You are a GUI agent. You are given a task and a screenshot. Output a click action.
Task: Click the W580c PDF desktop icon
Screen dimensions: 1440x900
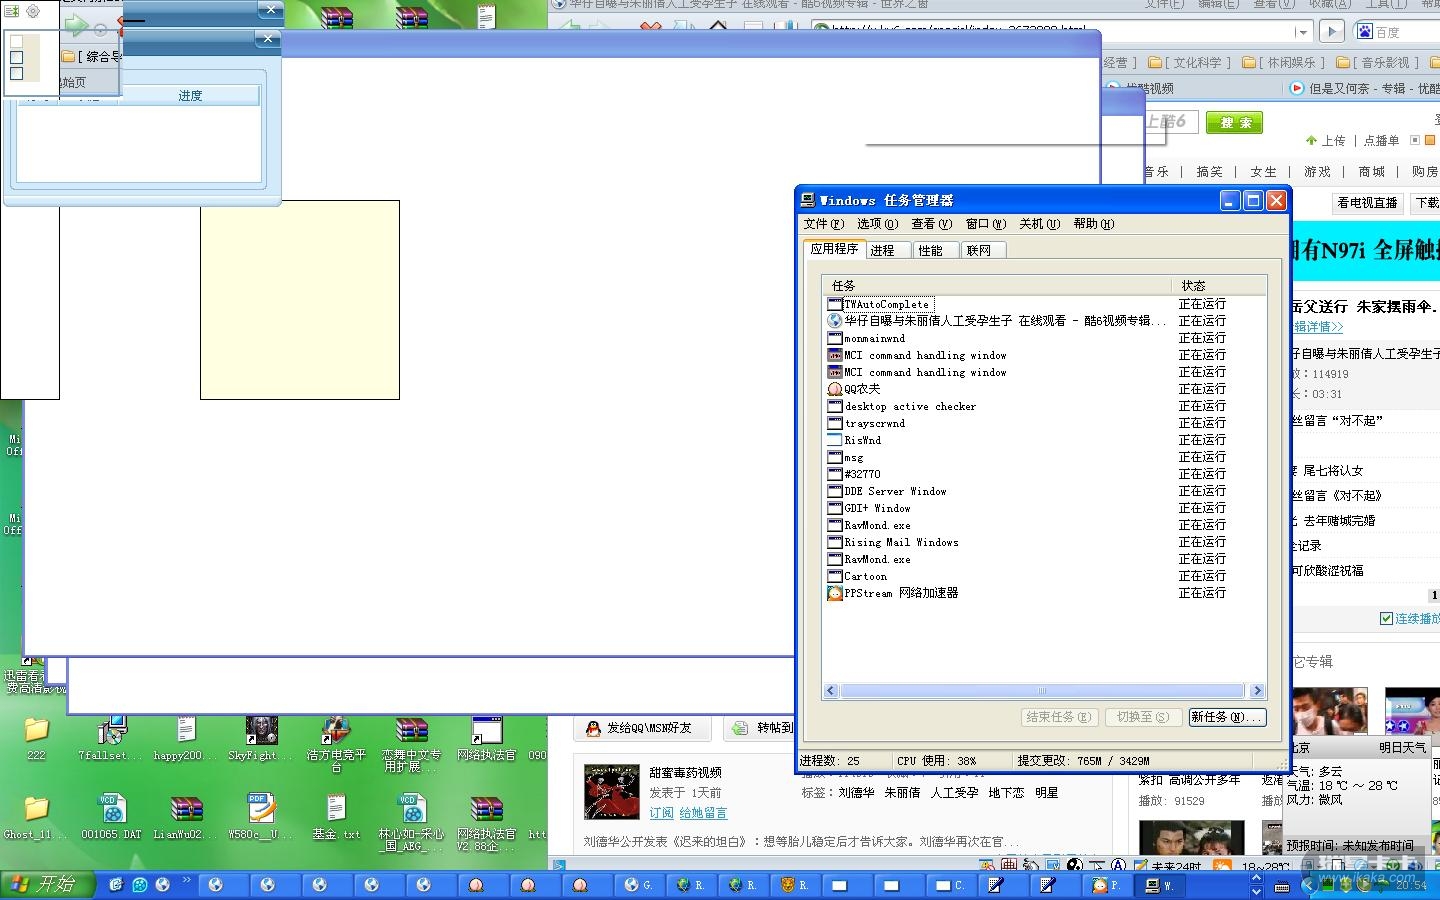(260, 813)
